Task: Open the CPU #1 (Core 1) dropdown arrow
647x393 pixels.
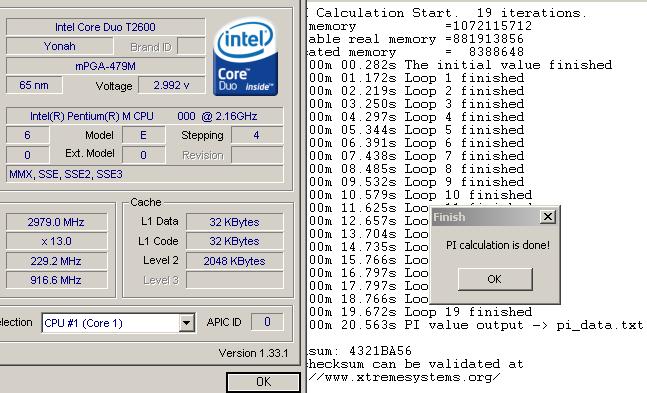Action: tap(187, 323)
